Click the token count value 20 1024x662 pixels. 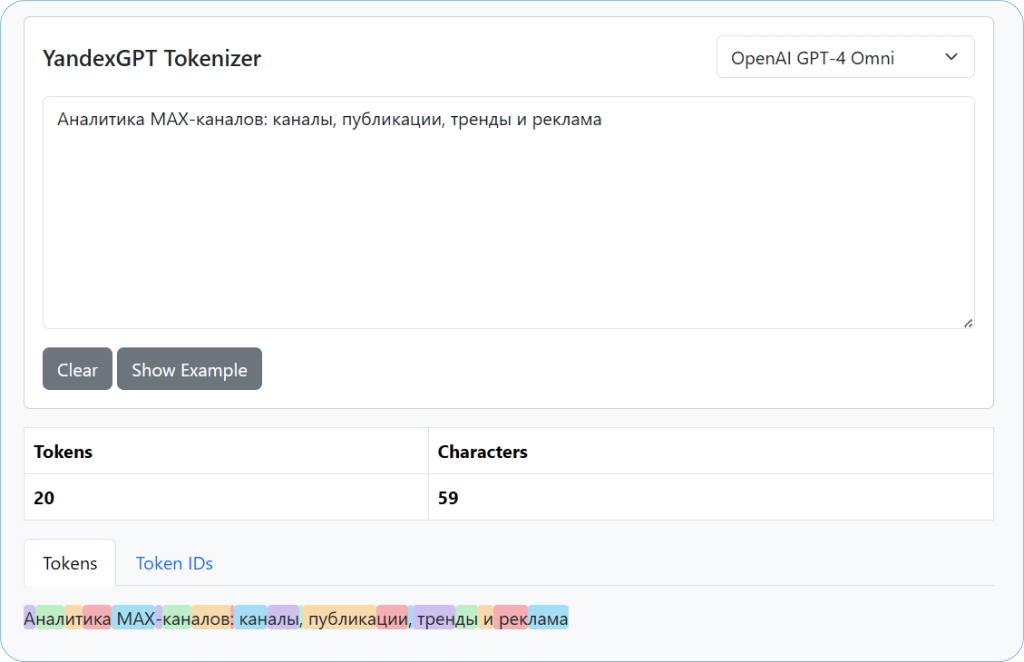[x=44, y=498]
